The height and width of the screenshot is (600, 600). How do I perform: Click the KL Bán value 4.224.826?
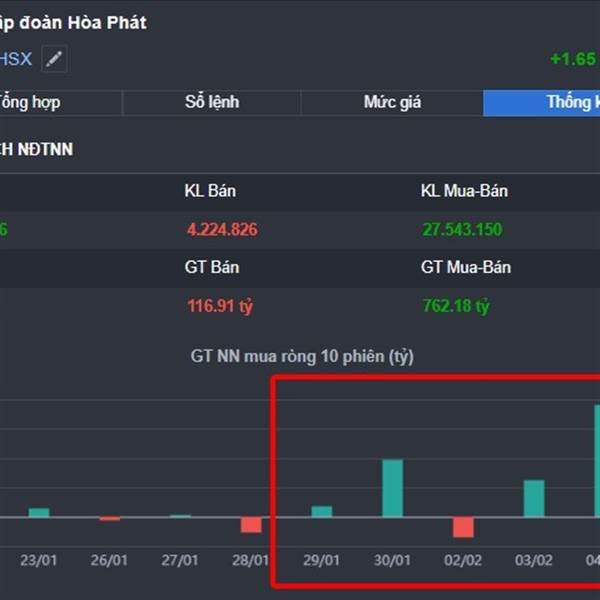[222, 230]
